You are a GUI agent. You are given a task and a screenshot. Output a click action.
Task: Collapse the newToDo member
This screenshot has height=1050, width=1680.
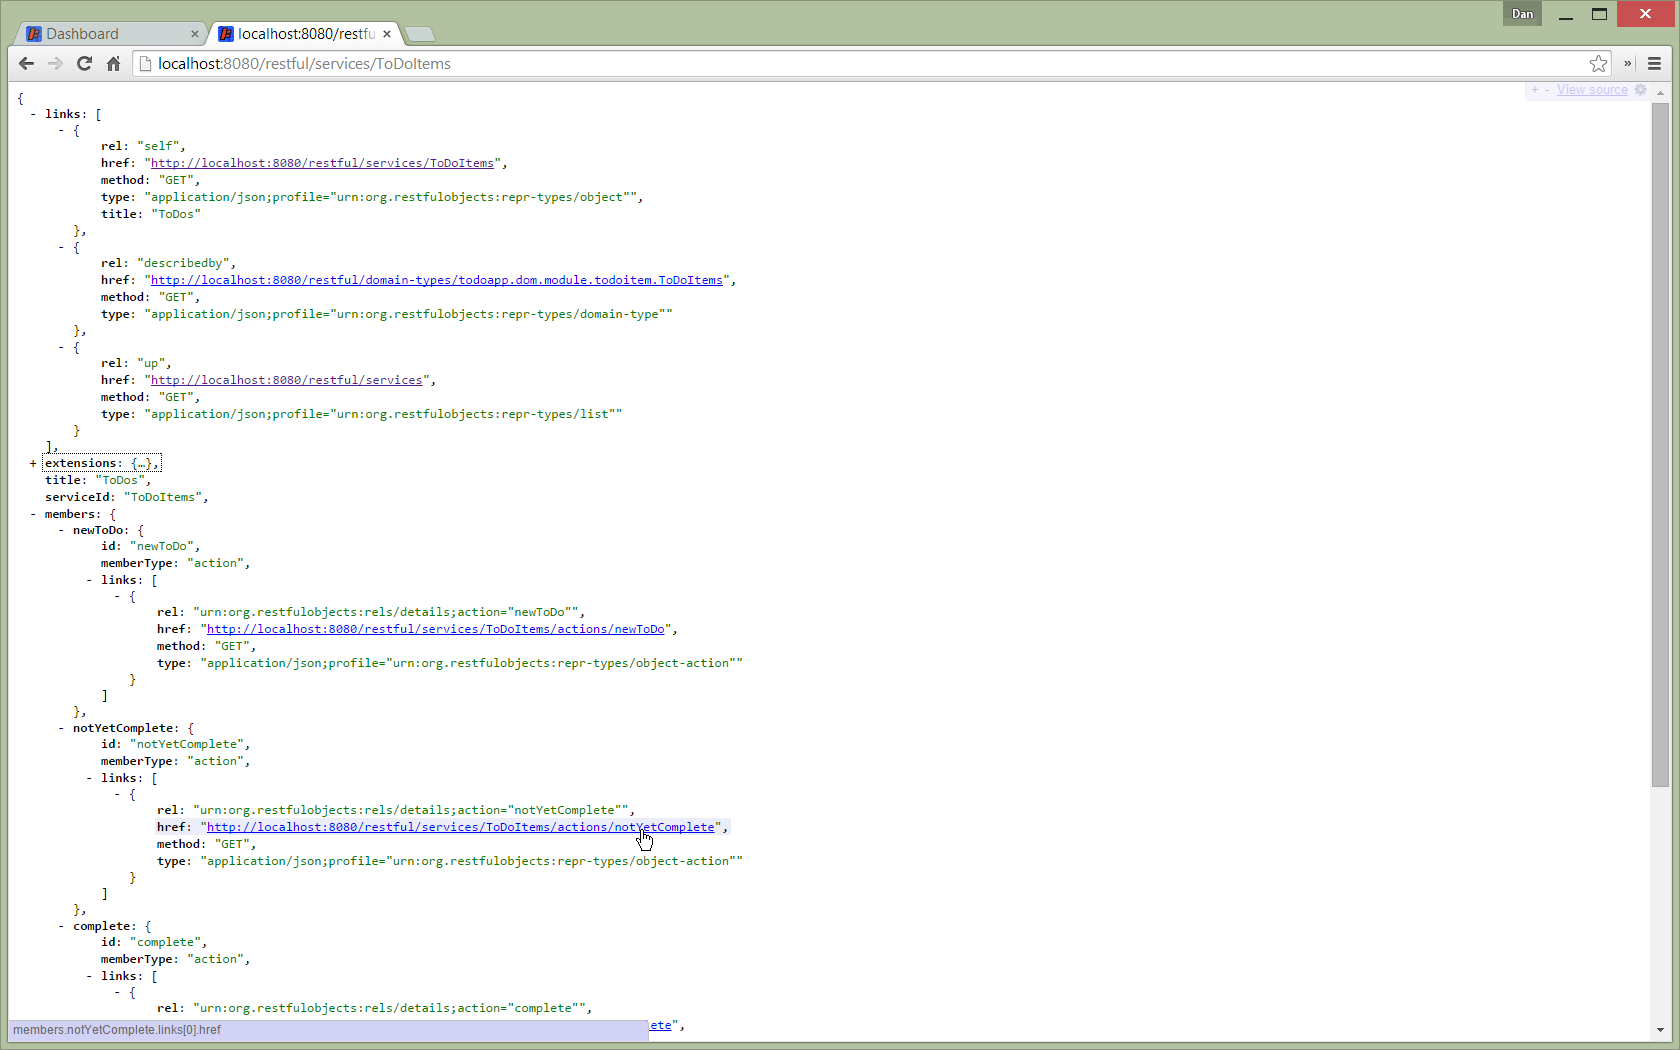(x=61, y=530)
